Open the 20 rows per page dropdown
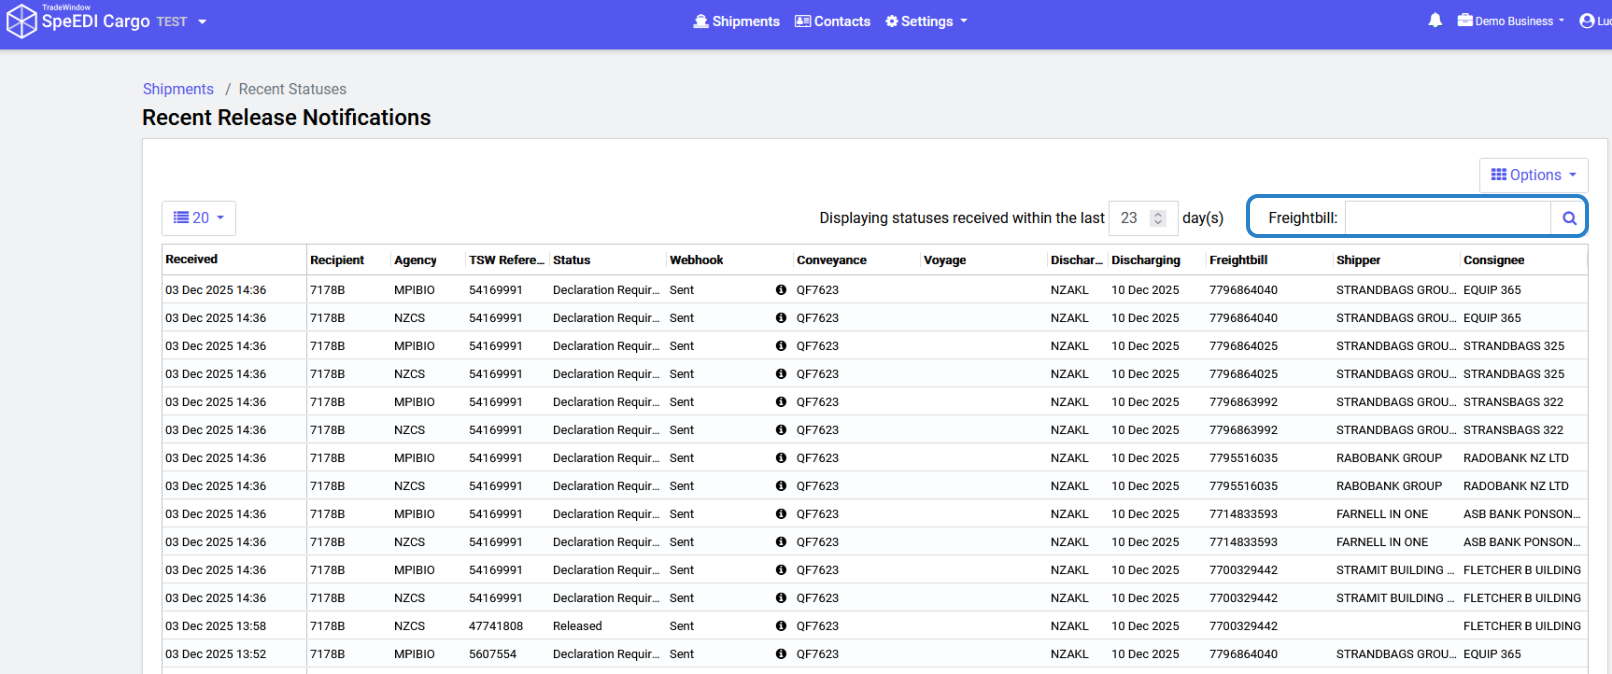The height and width of the screenshot is (674, 1612). pos(199,218)
